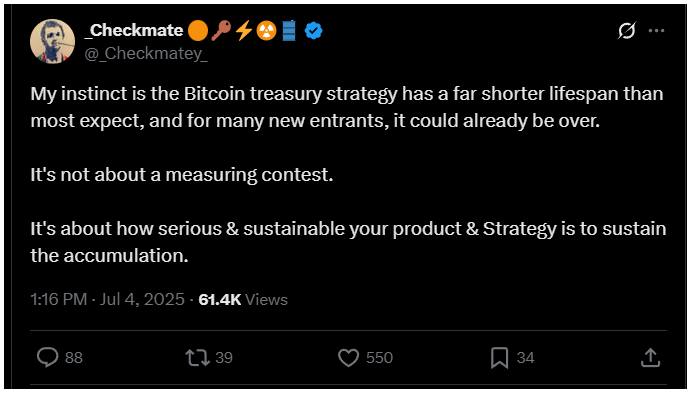The height and width of the screenshot is (393, 691).
Task: Click the reply speech bubble icon
Action: click(x=47, y=357)
